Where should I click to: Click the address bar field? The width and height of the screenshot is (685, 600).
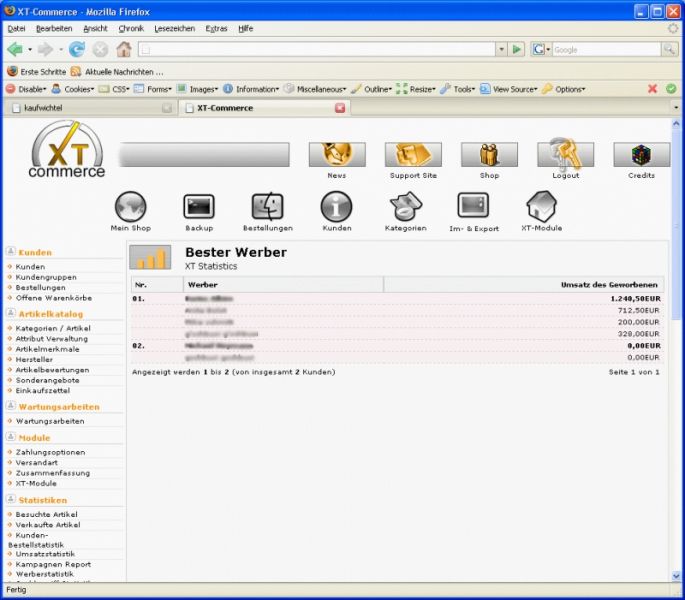click(317, 49)
